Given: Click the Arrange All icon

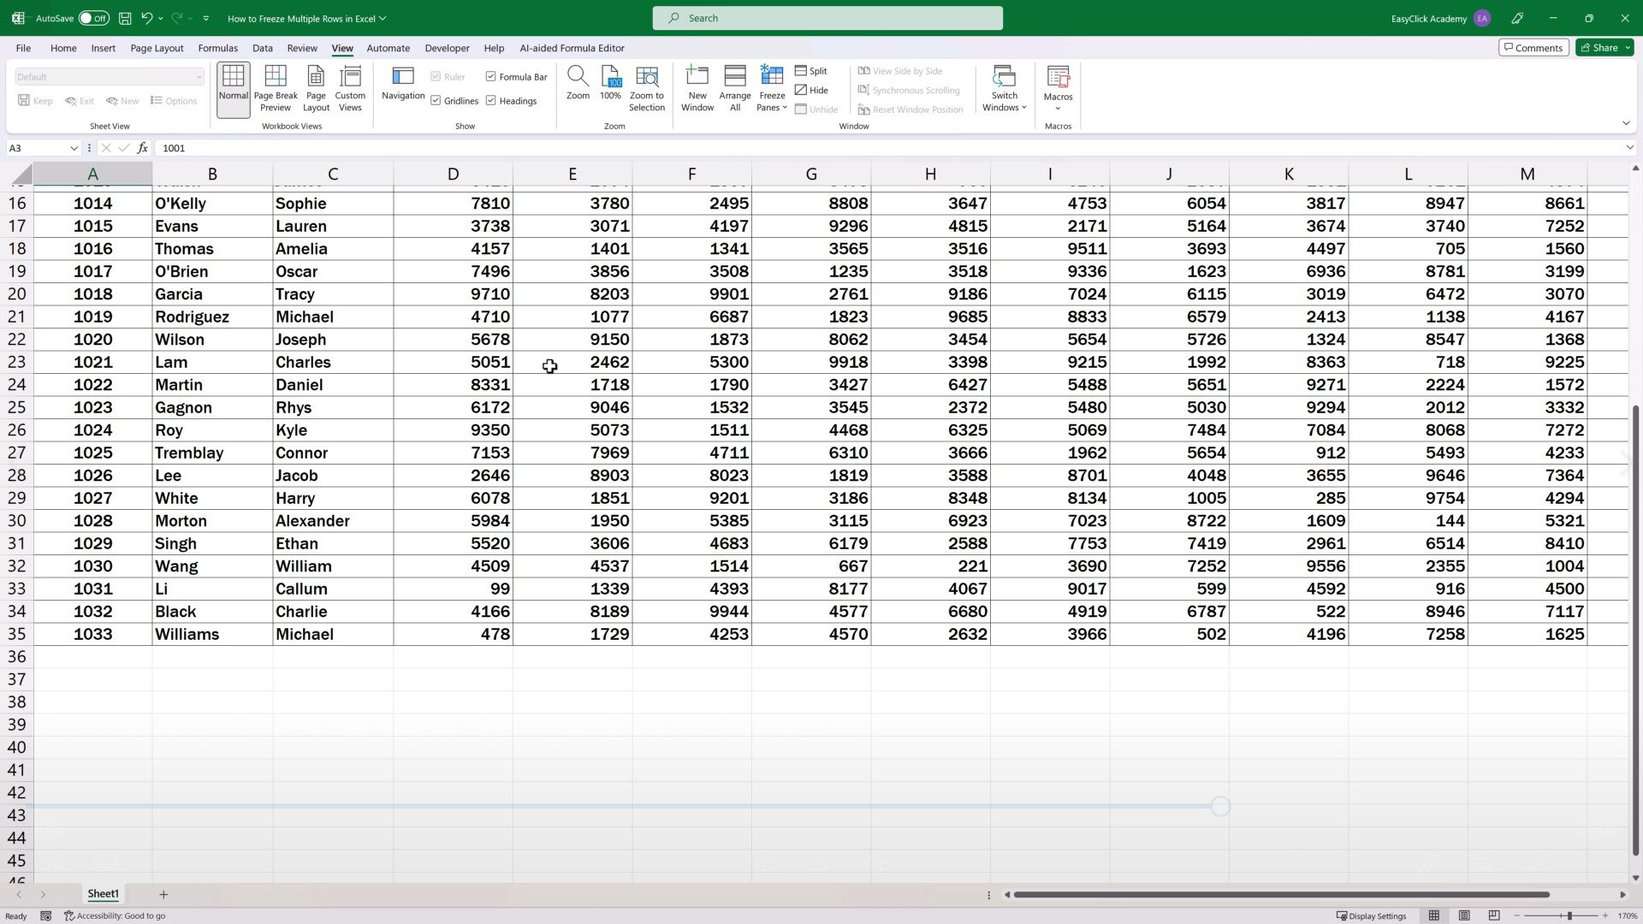Looking at the screenshot, I should click(734, 88).
